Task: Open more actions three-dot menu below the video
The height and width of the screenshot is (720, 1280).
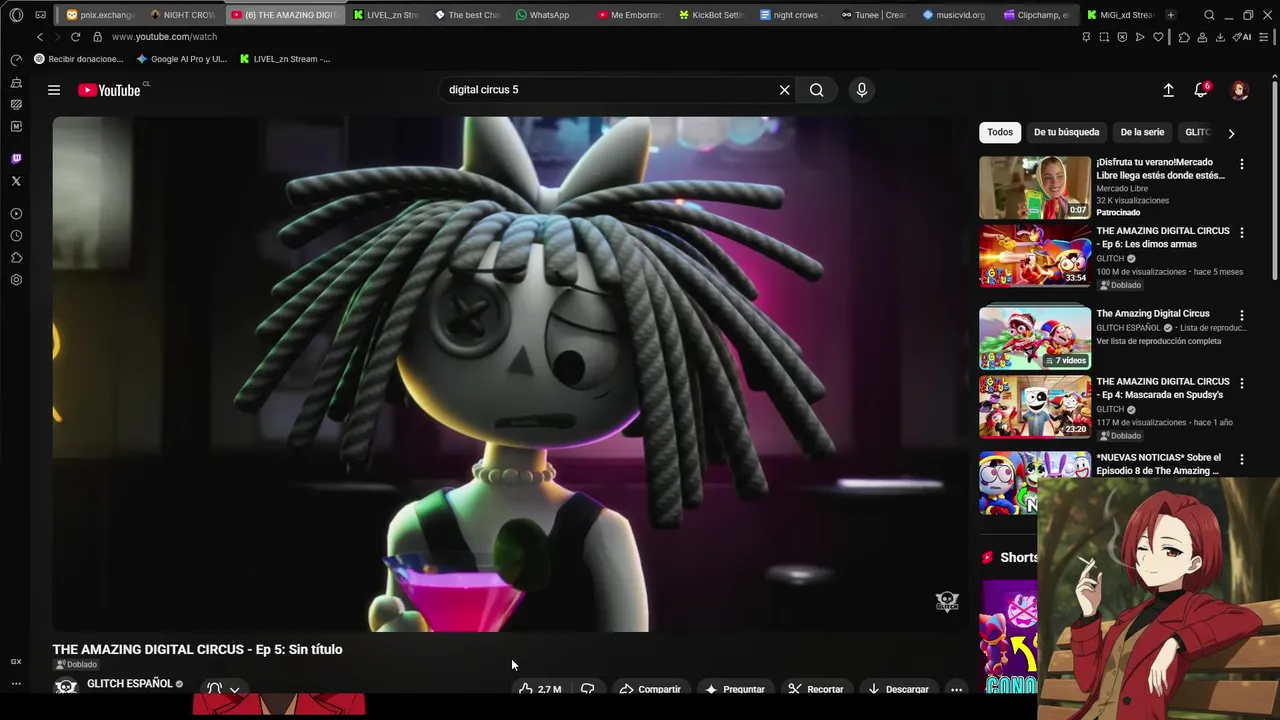Action: 956,689
